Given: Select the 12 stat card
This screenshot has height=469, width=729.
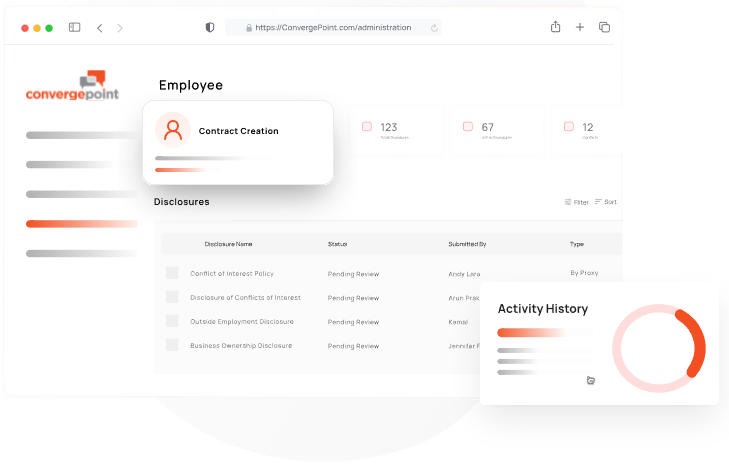Looking at the screenshot, I should click(587, 130).
